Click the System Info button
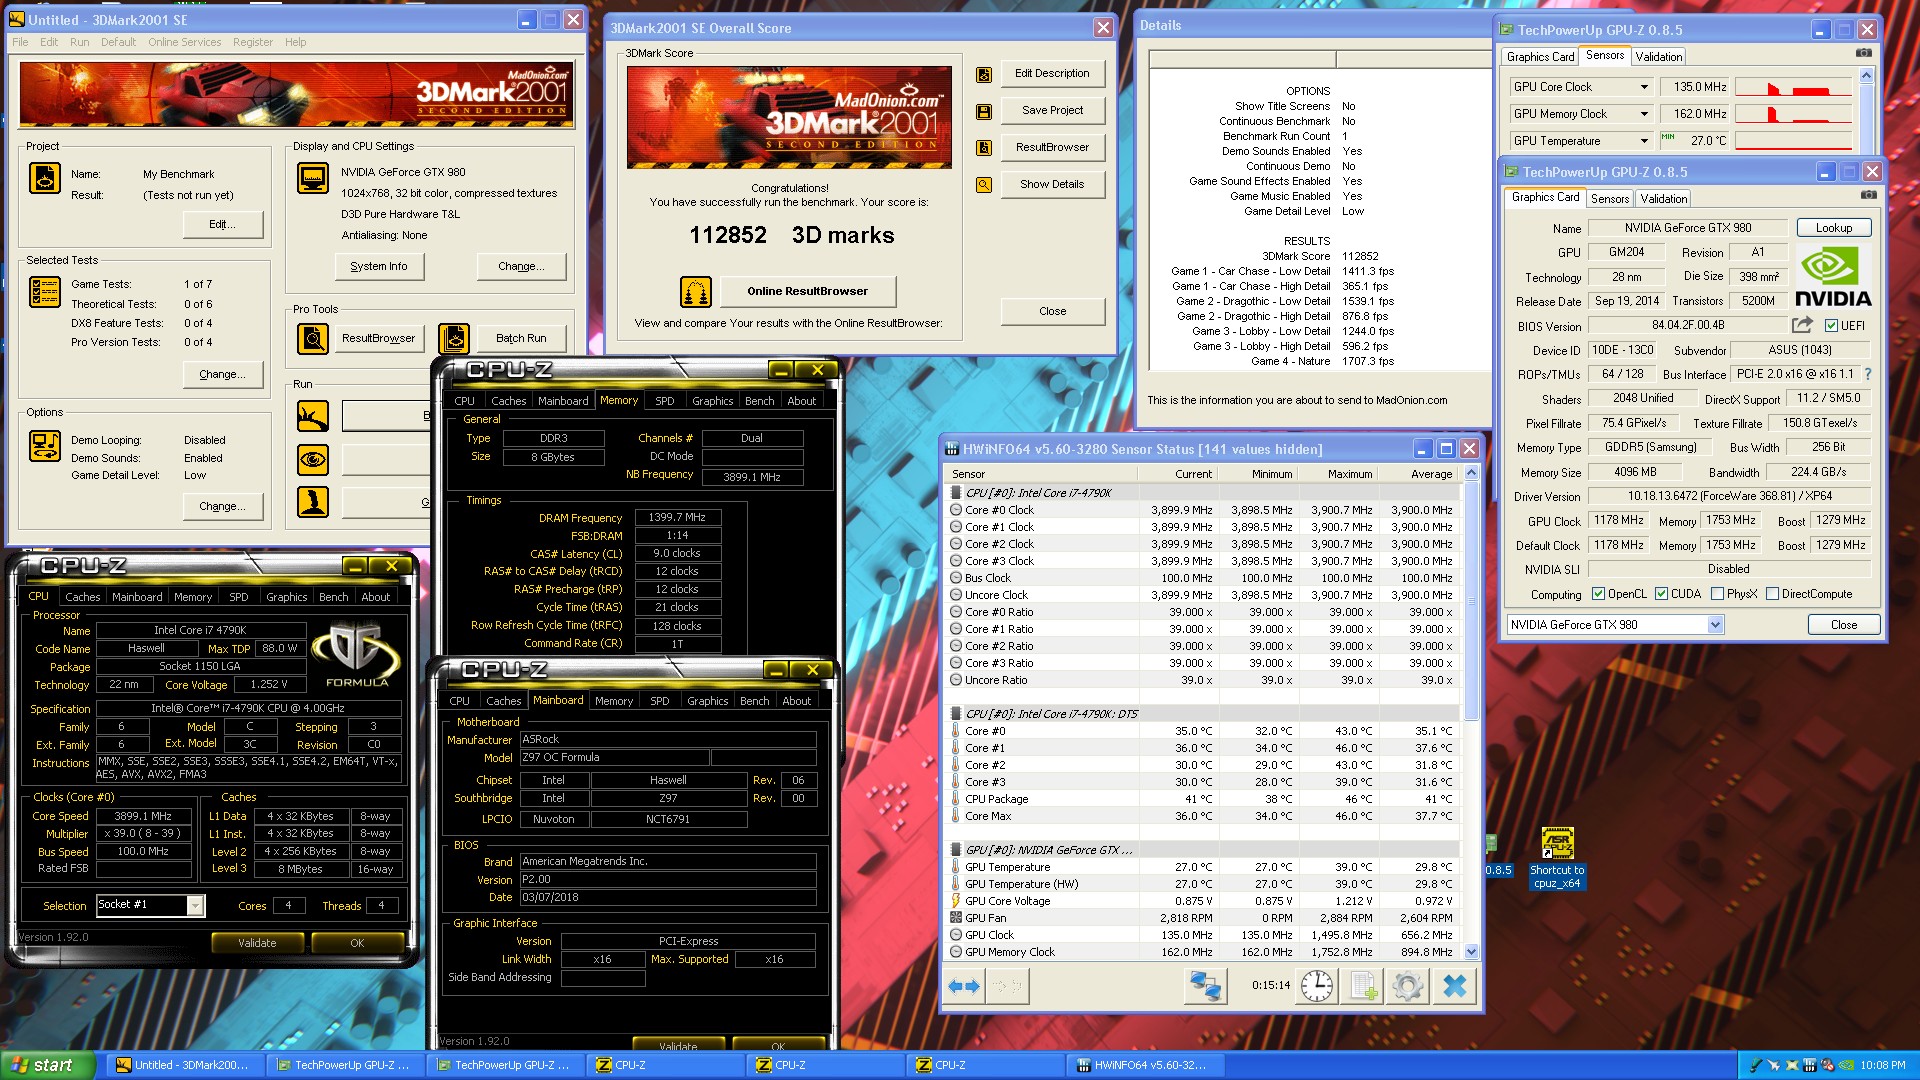The width and height of the screenshot is (1920, 1080). 379,267
